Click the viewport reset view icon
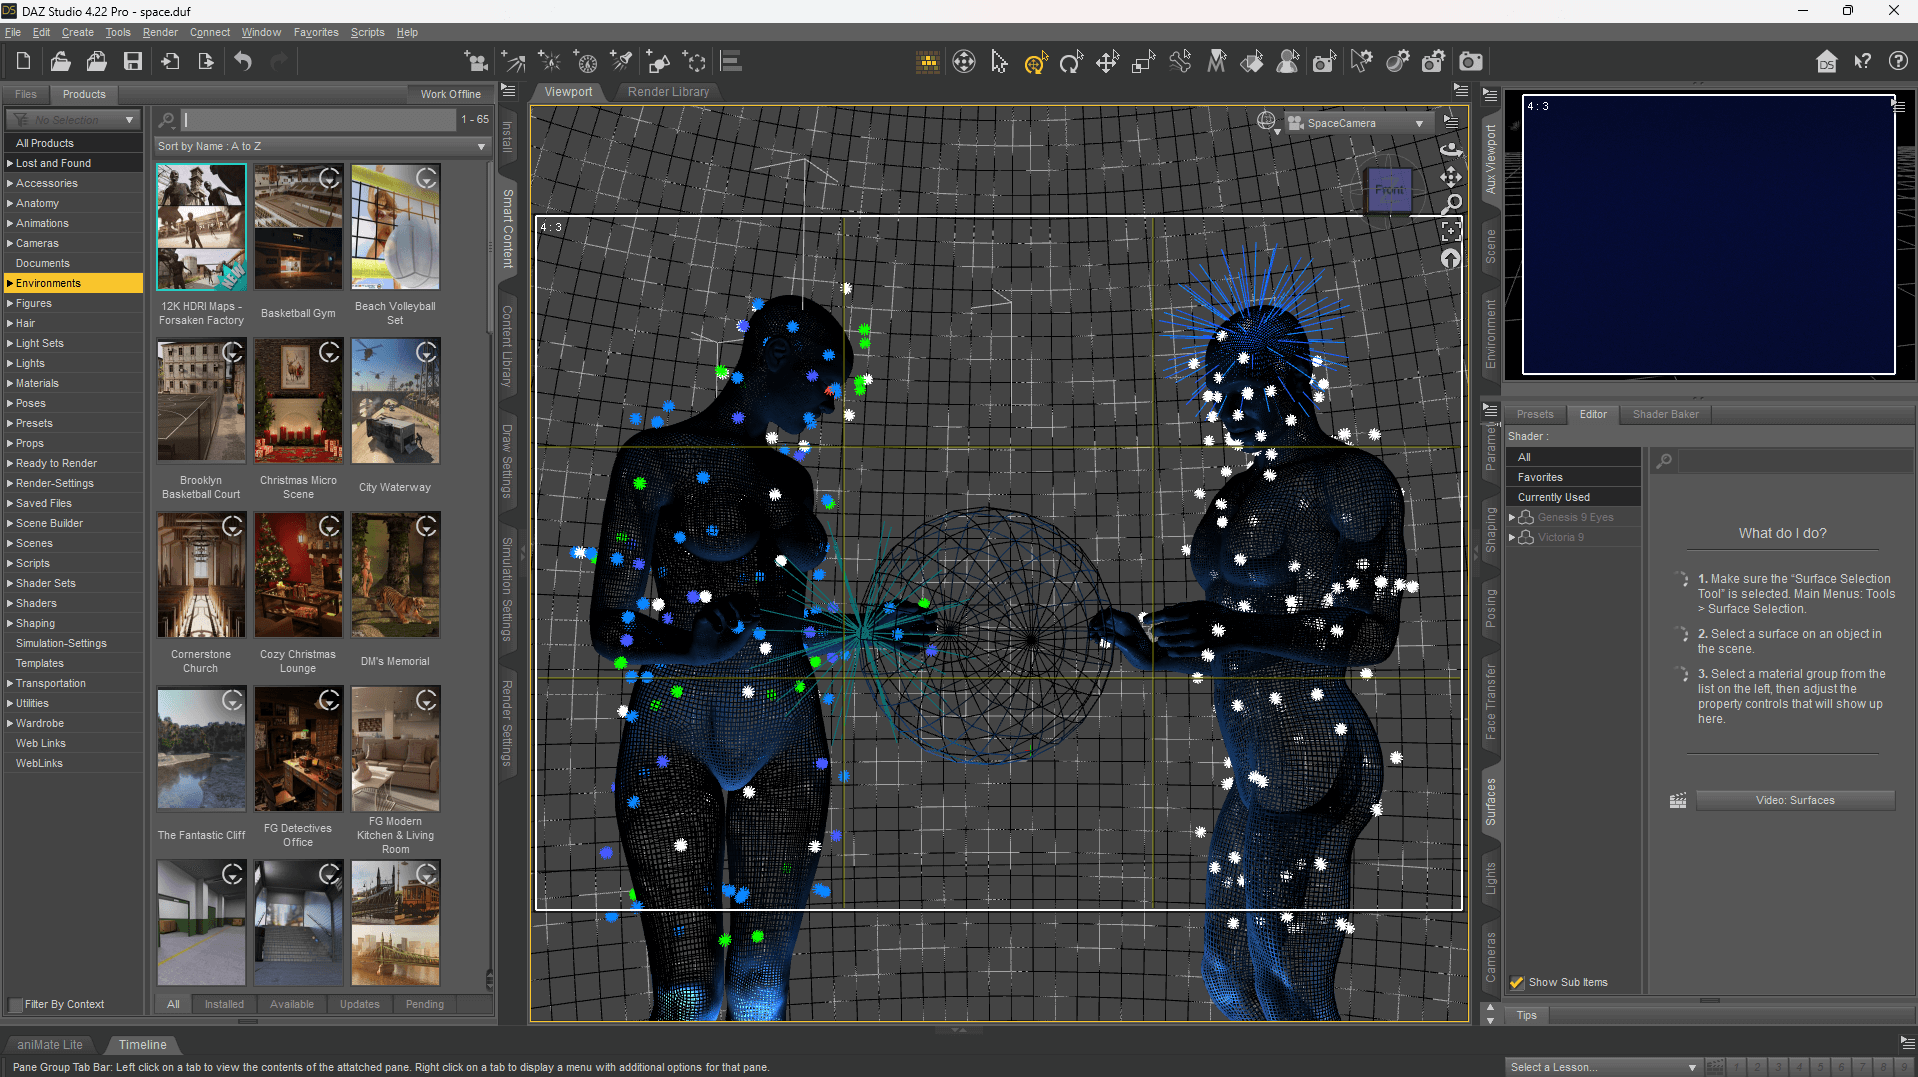The height and width of the screenshot is (1077, 1918). [x=1451, y=258]
